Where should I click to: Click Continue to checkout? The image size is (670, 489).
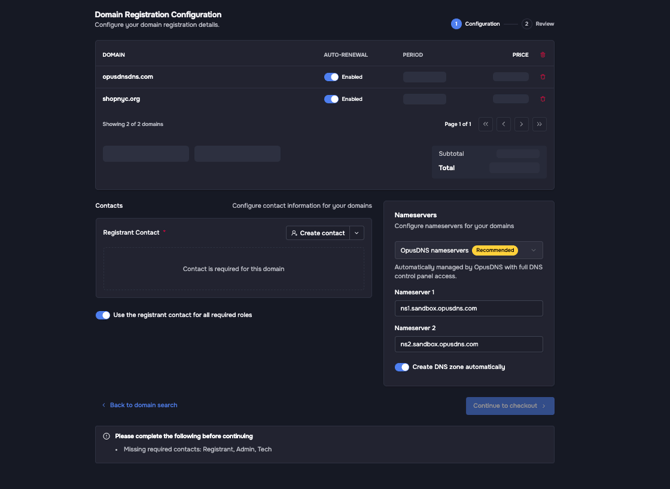pyautogui.click(x=510, y=406)
